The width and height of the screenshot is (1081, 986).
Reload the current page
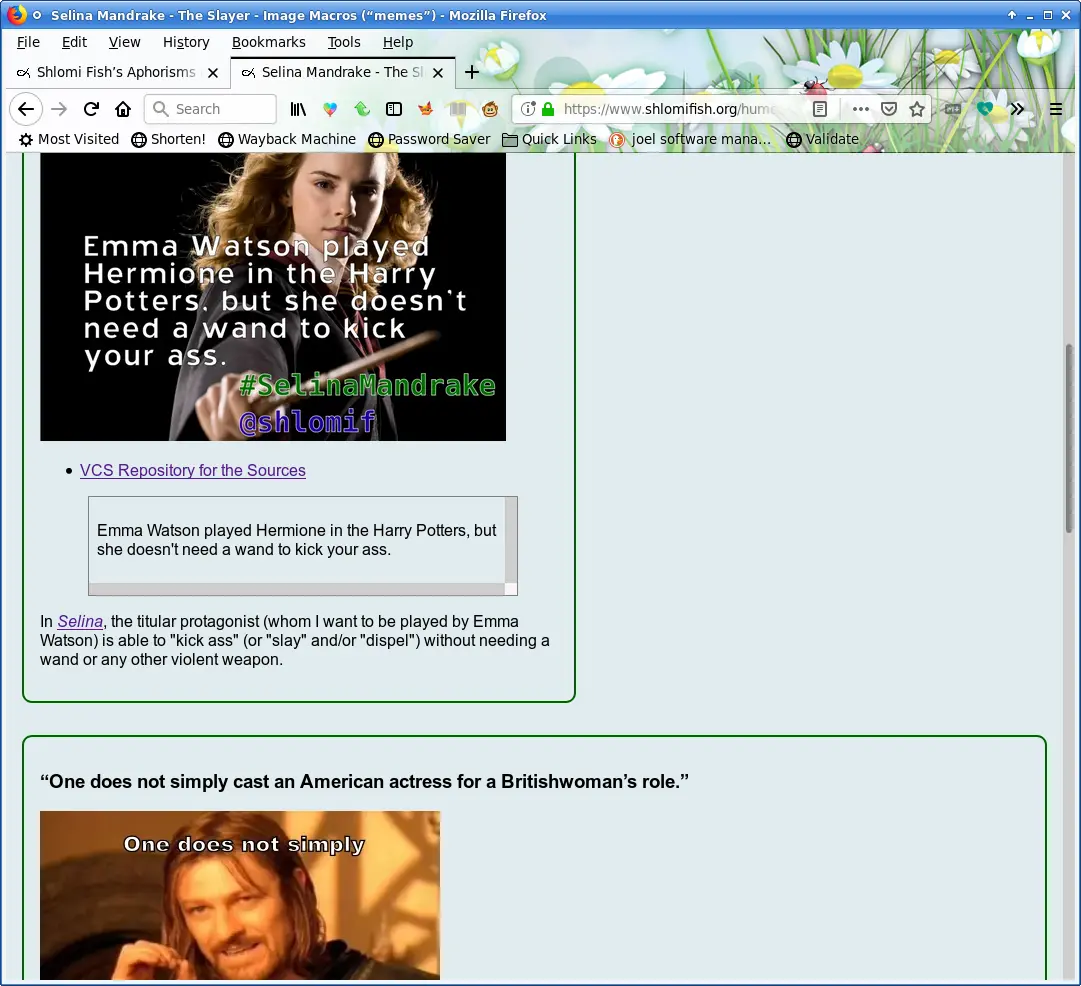click(91, 109)
